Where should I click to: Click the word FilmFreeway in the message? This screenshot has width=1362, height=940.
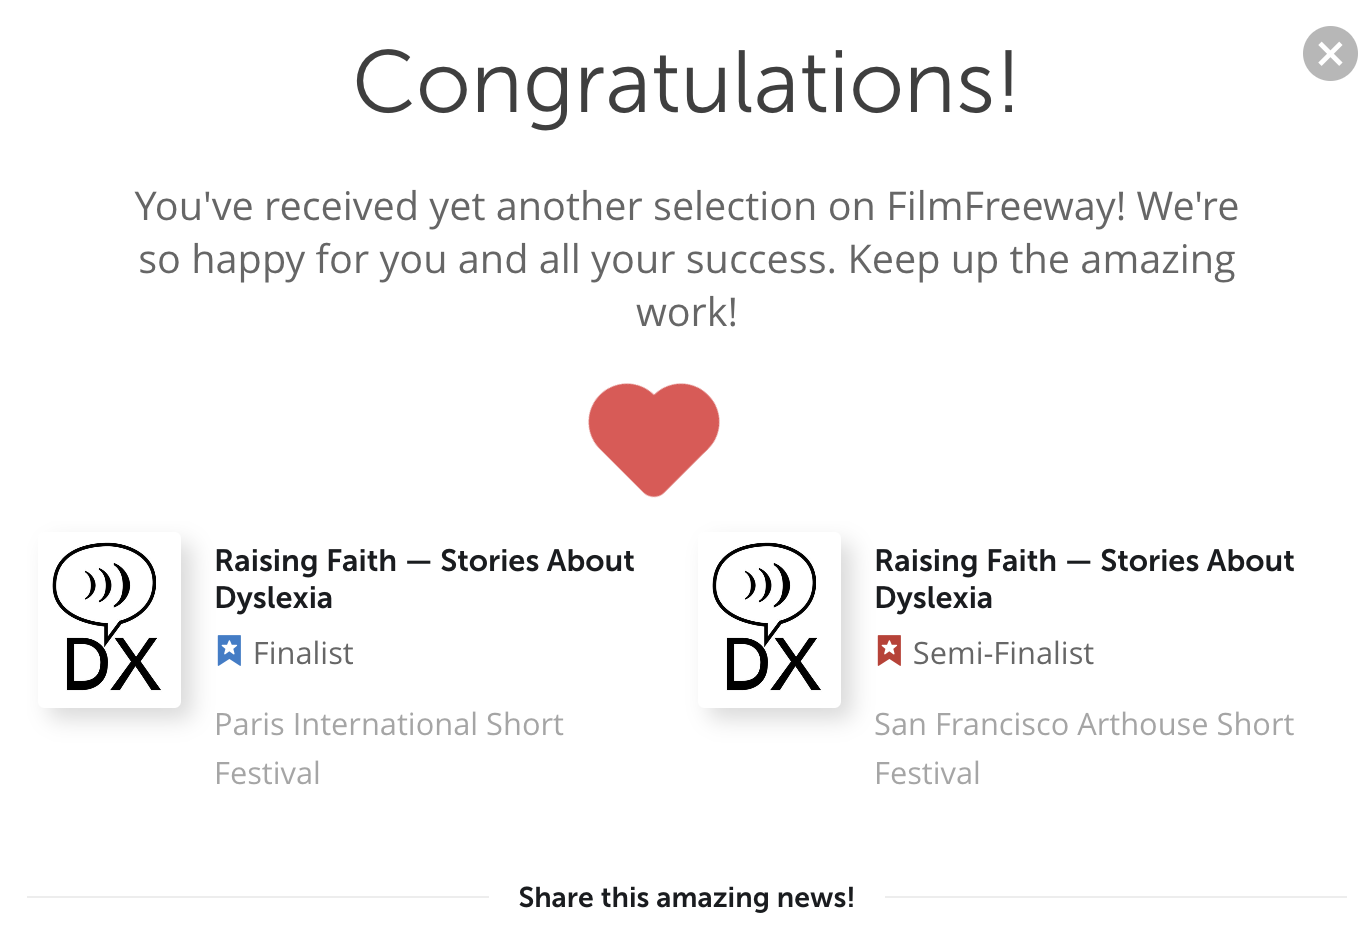[1006, 207]
